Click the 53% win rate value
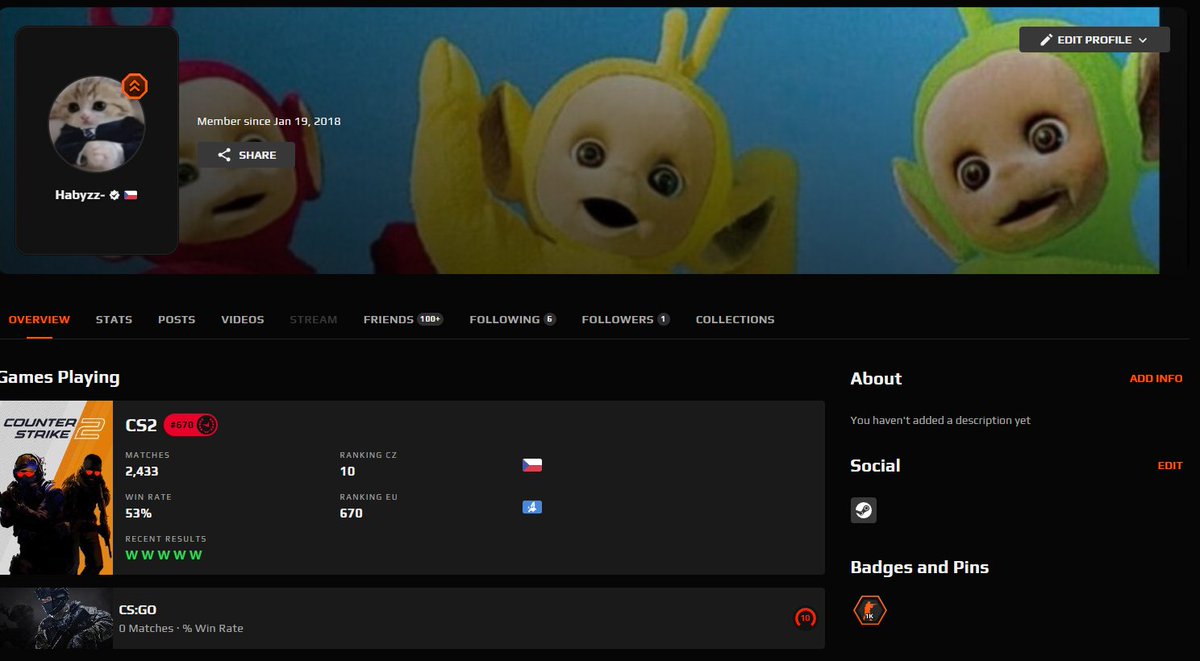Viewport: 1200px width, 661px height. [138, 513]
